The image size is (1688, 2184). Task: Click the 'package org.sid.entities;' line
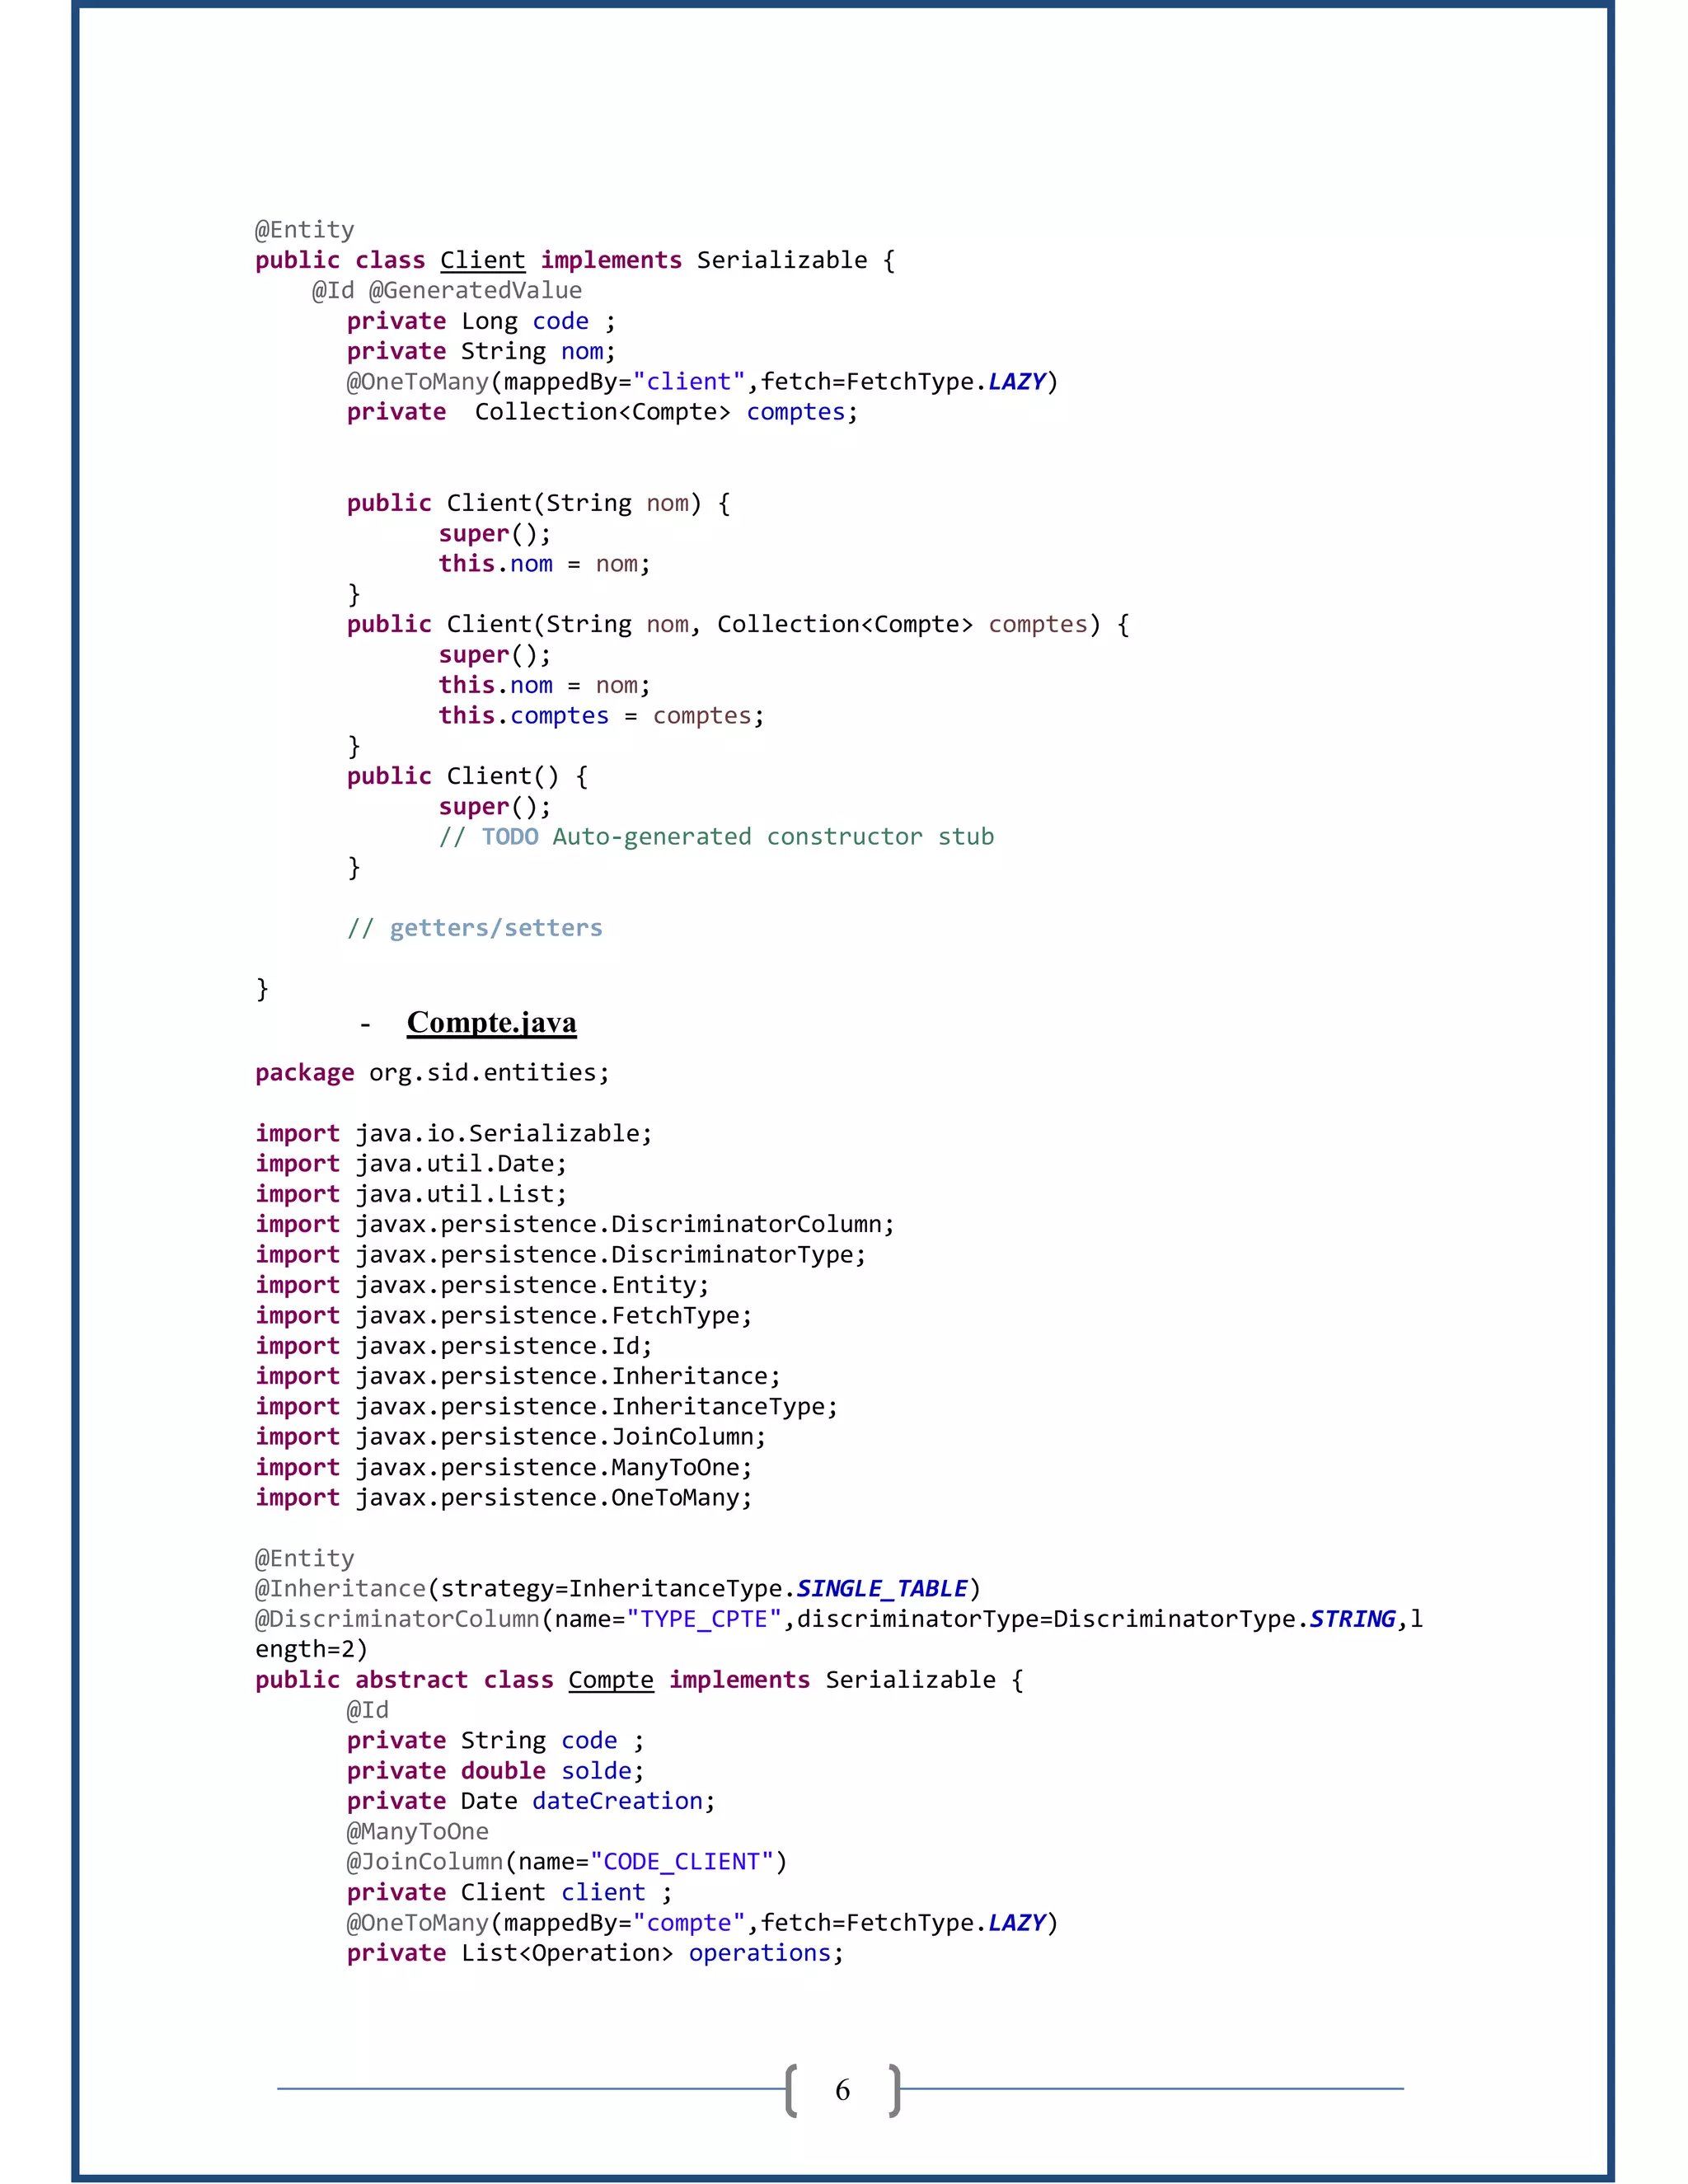coord(432,1073)
